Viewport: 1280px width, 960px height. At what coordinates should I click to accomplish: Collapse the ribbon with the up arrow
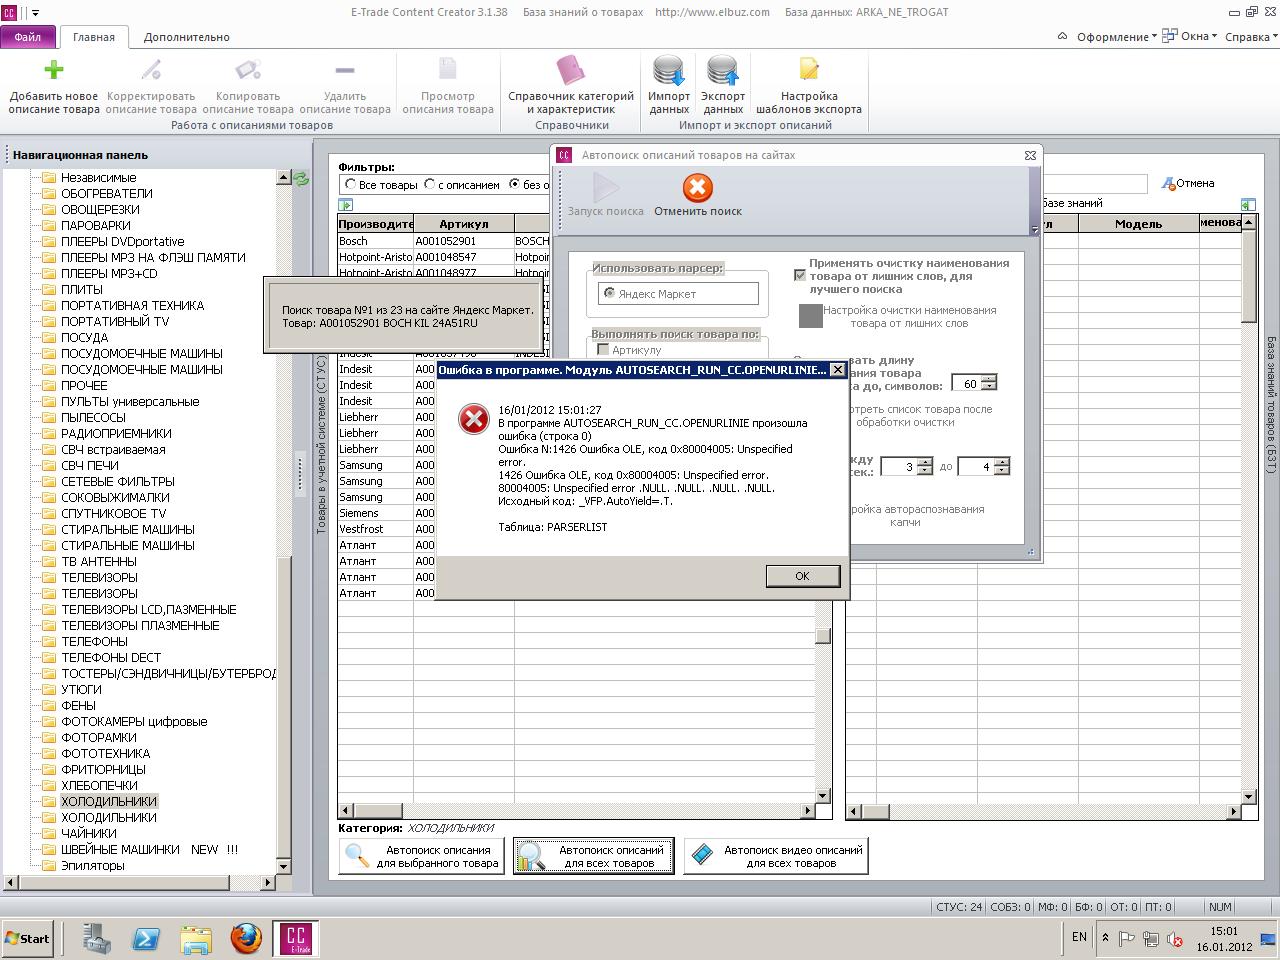pyautogui.click(x=1062, y=37)
